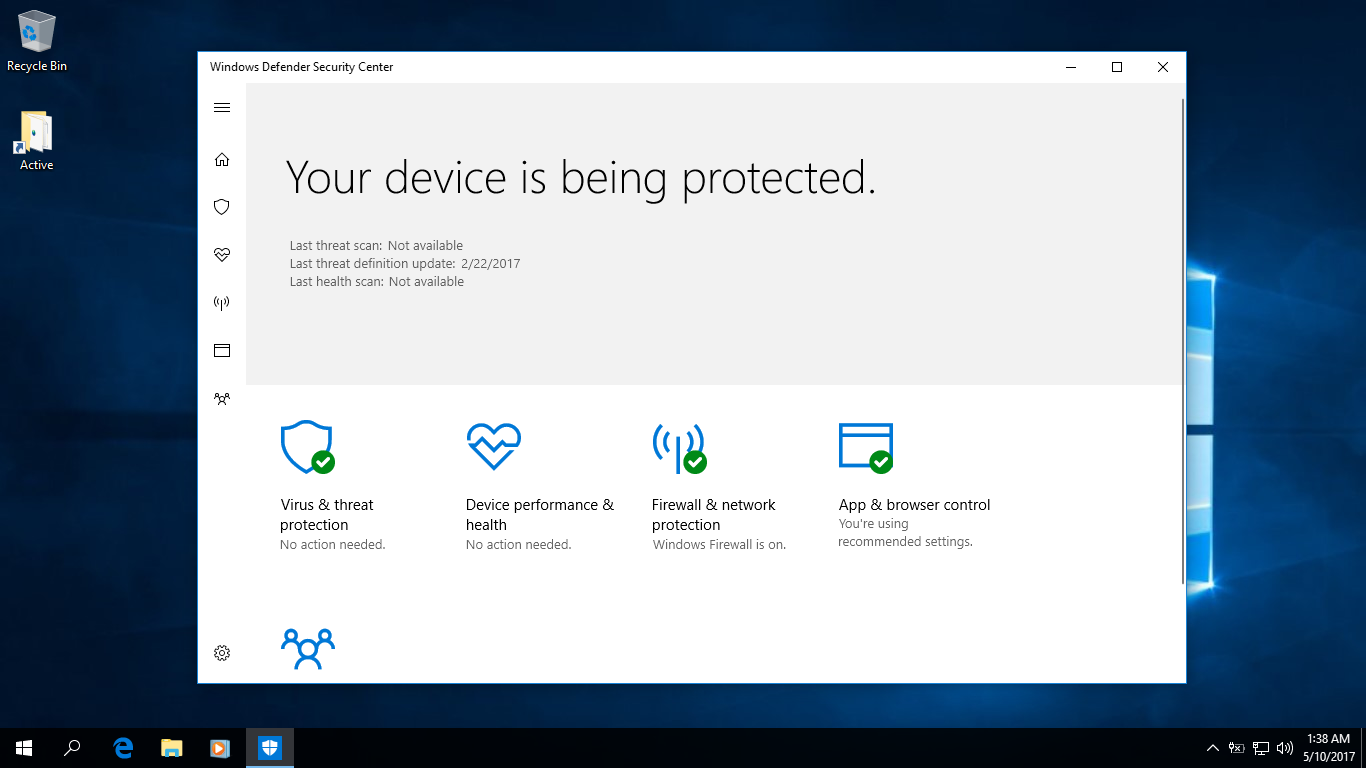Open Family options icon in sidebar
Viewport: 1366px width, 768px height.
[222, 399]
